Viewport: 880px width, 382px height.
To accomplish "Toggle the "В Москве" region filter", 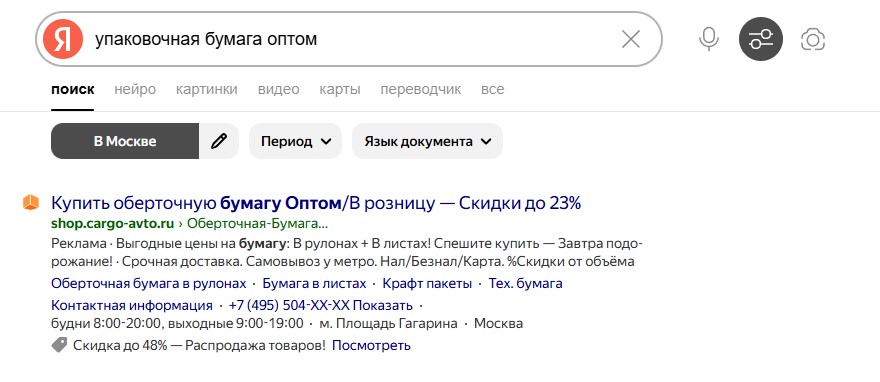I will click(x=125, y=141).
